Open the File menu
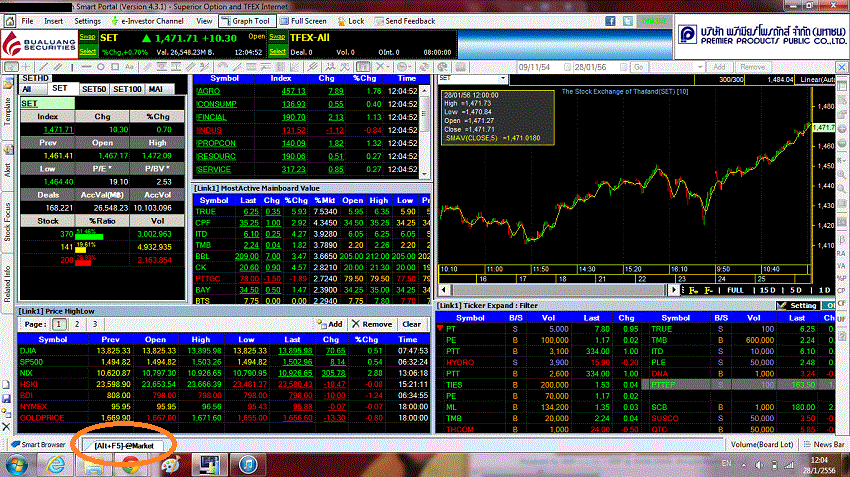 (27, 21)
